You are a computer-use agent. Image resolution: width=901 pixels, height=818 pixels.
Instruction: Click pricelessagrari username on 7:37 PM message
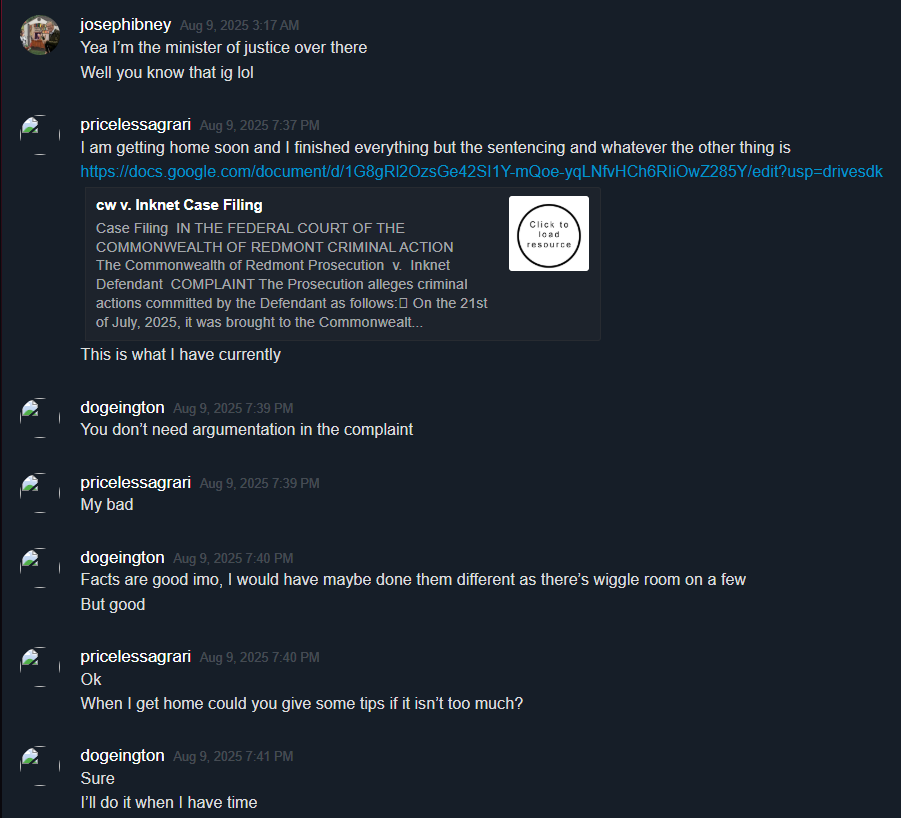tap(136, 125)
